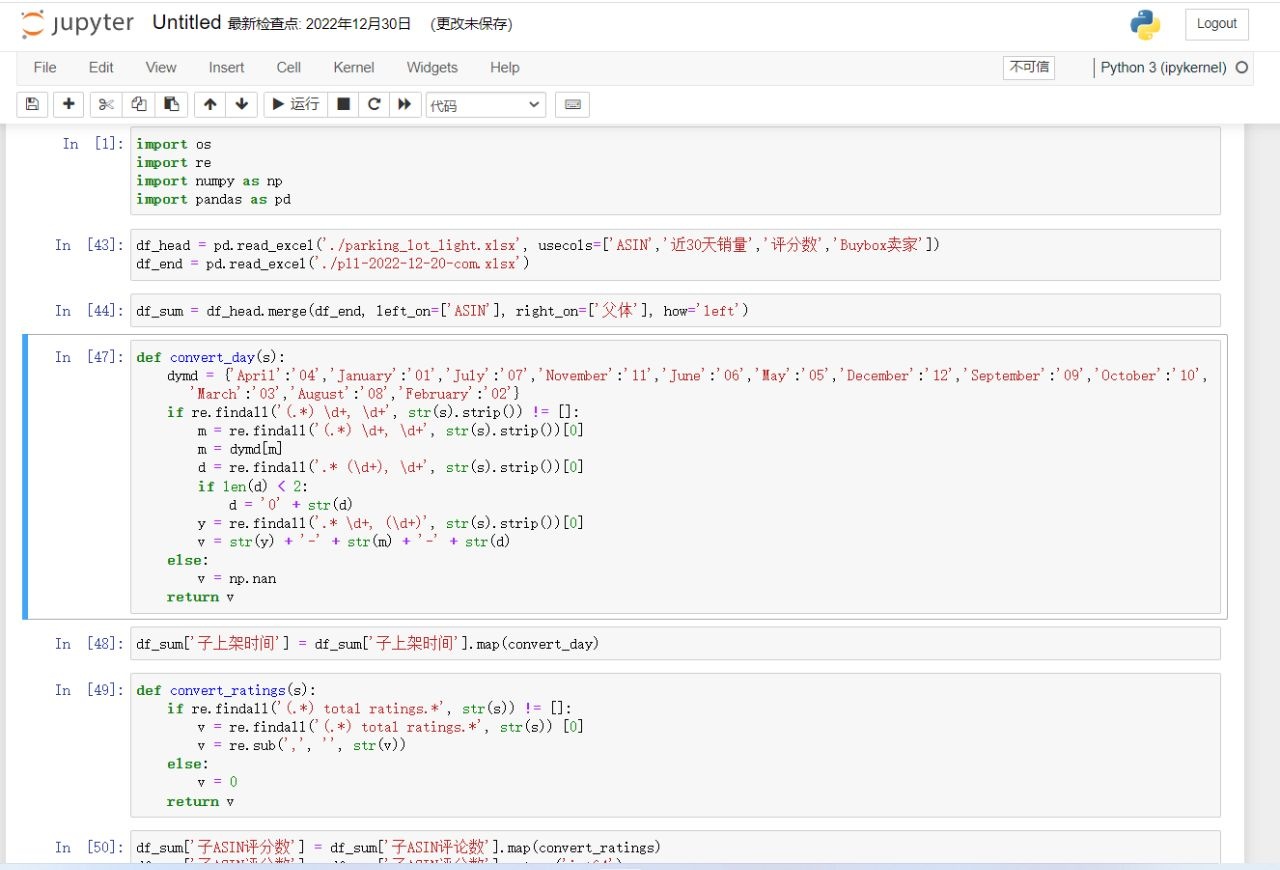The width and height of the screenshot is (1280, 870).
Task: Select the import statements code cell
Action: (x=675, y=171)
